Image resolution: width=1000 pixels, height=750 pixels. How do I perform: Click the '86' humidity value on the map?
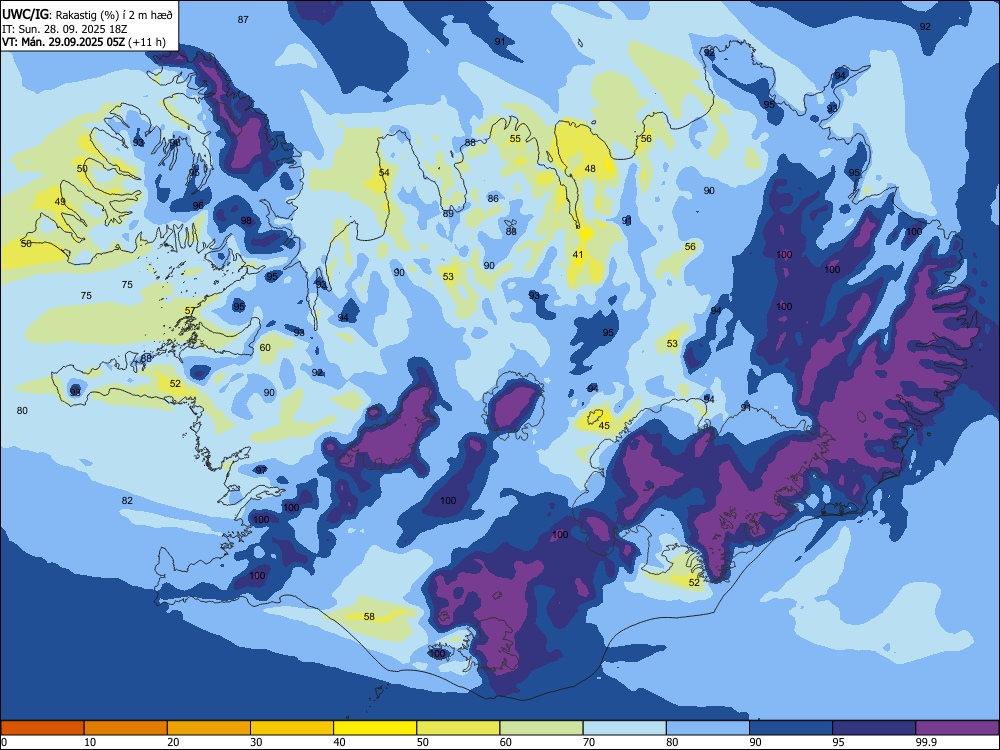point(492,198)
